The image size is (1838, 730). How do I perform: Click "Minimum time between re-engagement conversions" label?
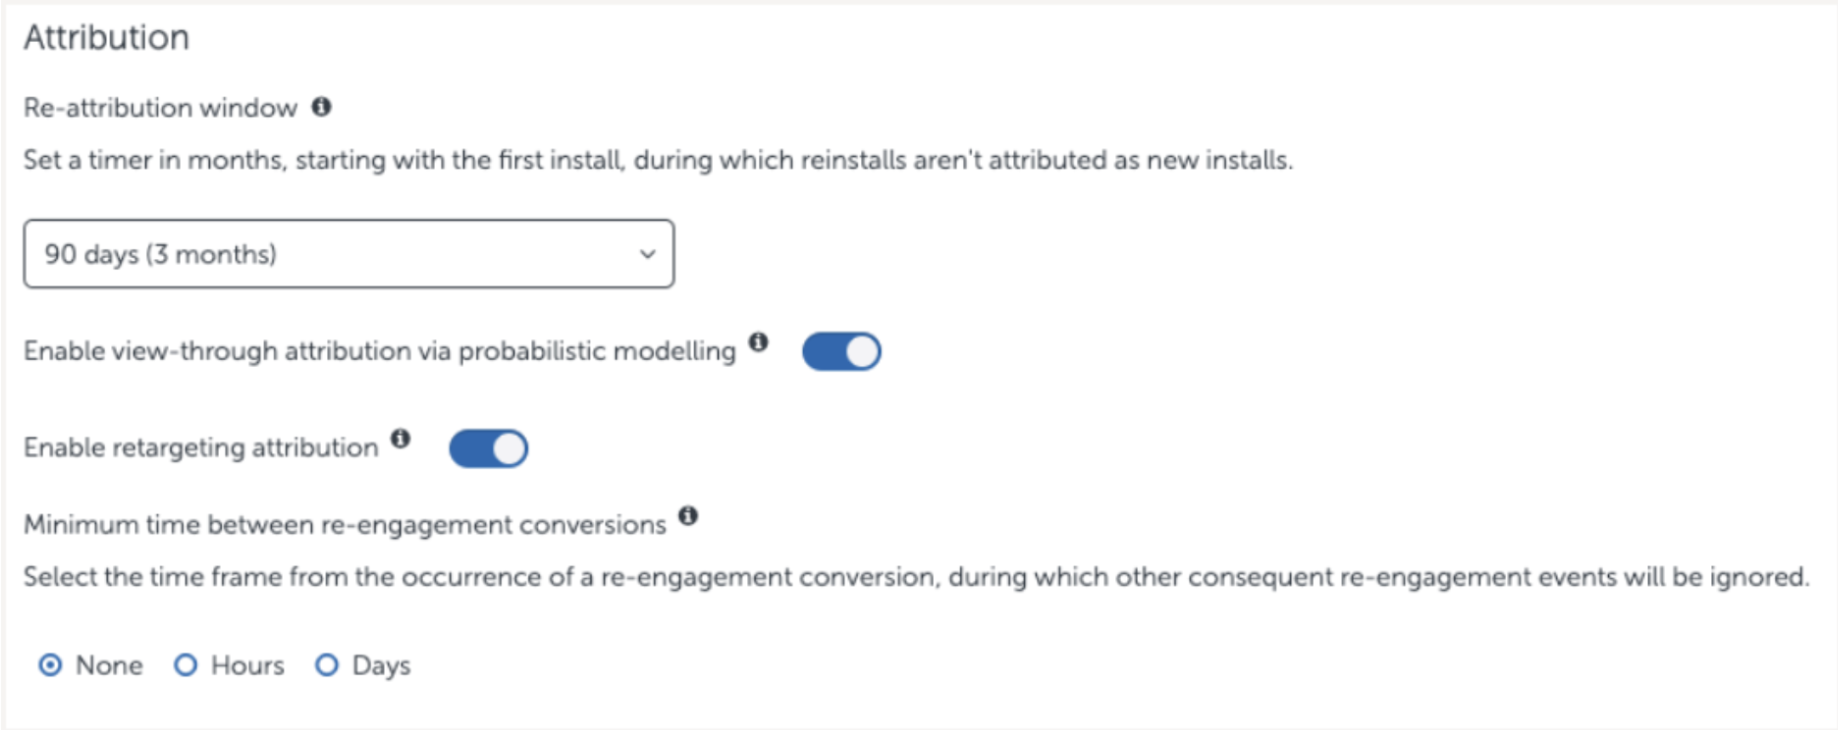click(344, 525)
